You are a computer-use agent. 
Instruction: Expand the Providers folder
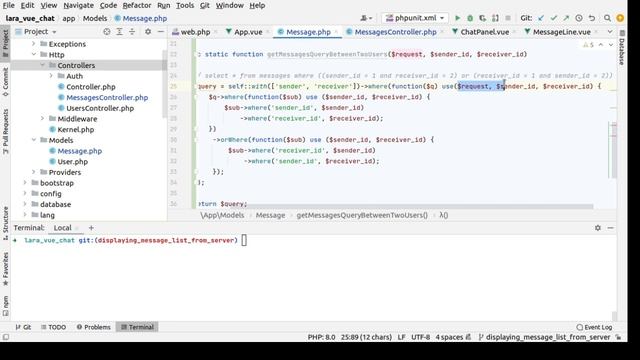pyautogui.click(x=34, y=172)
